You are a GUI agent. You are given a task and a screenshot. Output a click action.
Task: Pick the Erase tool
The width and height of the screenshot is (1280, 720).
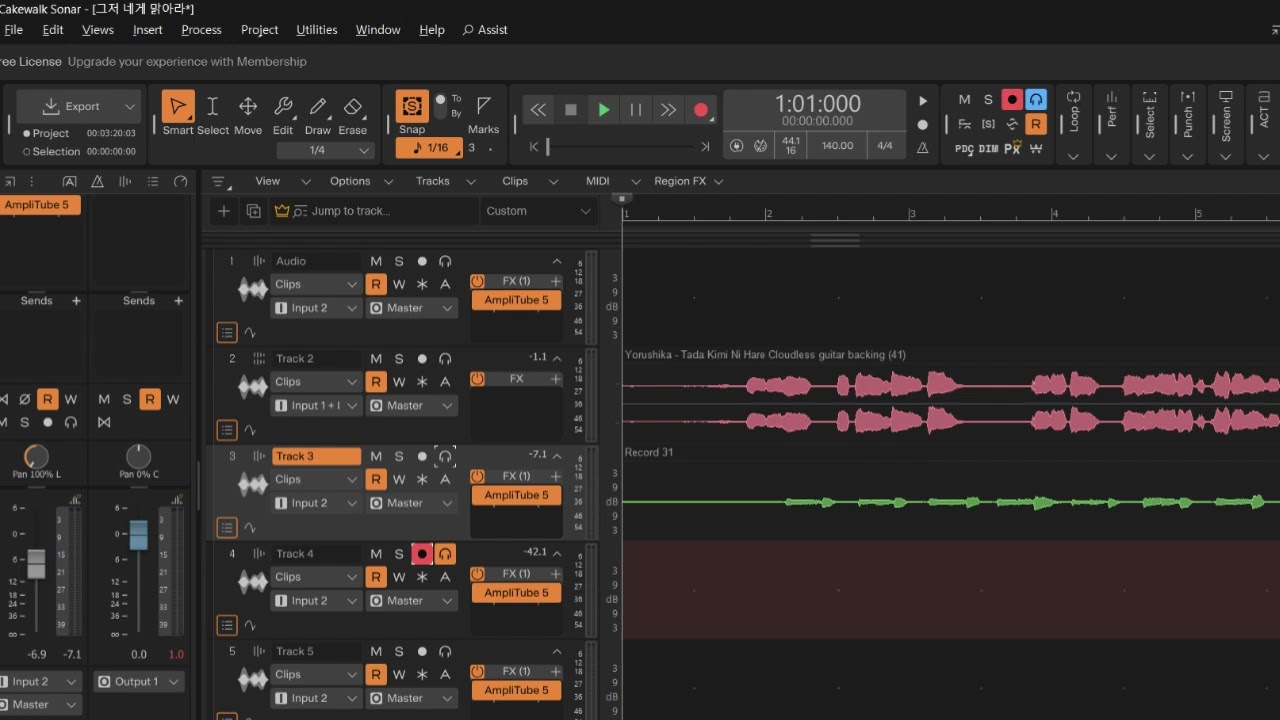352,107
